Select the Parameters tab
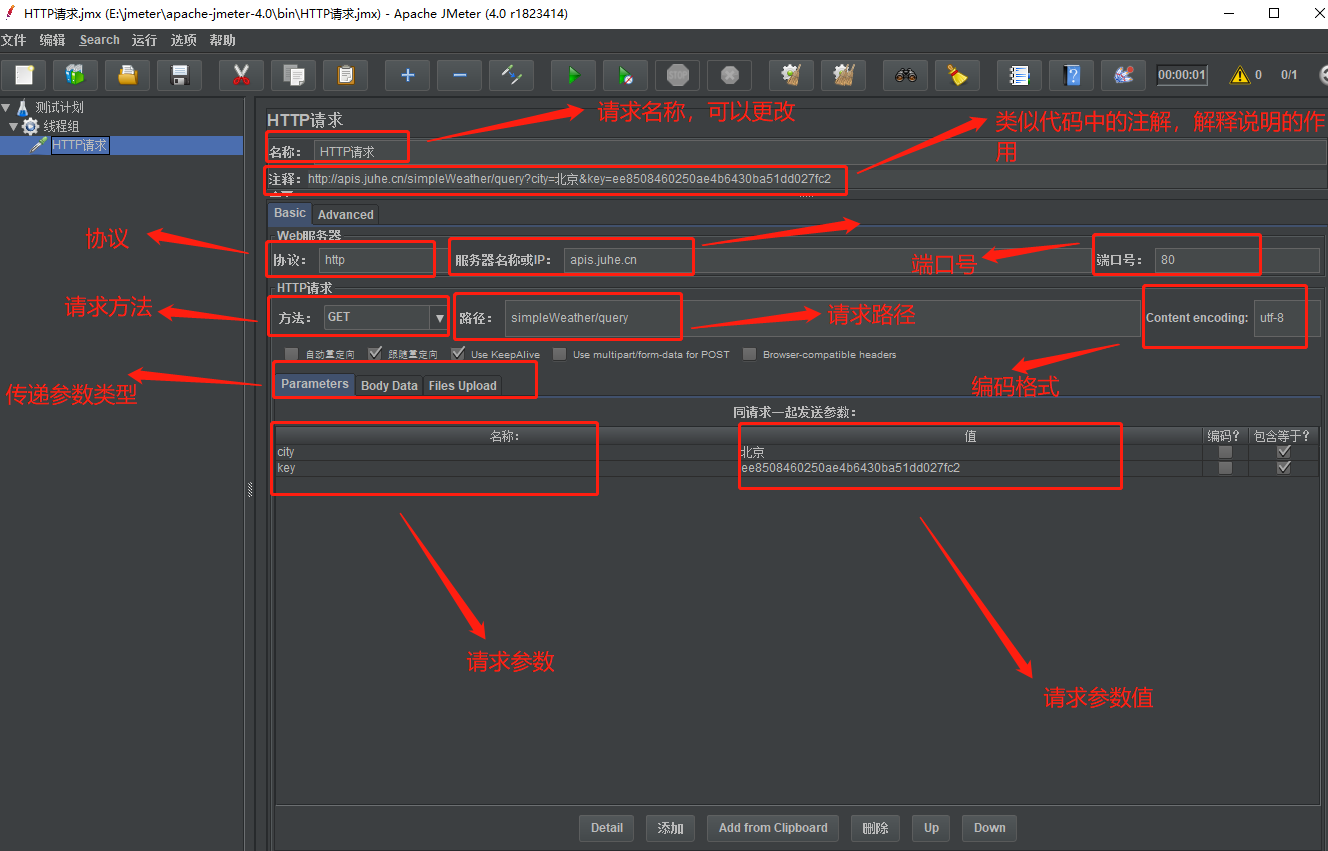1328x851 pixels. pos(315,384)
